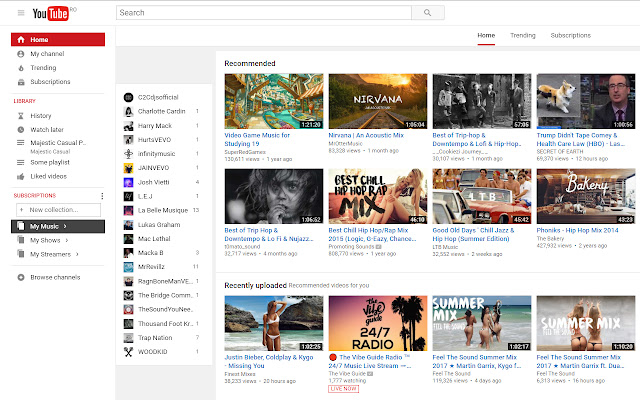
Task: Select The Bridge Comm.. channel
Action: tap(165, 296)
